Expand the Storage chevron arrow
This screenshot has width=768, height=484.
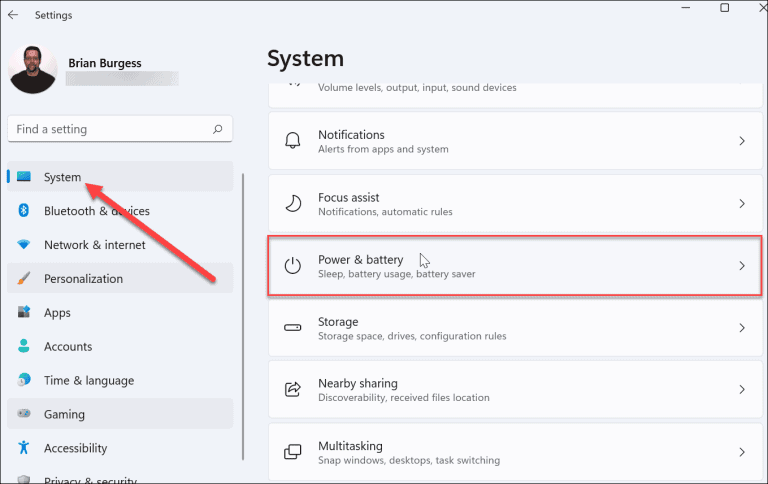pyautogui.click(x=742, y=328)
